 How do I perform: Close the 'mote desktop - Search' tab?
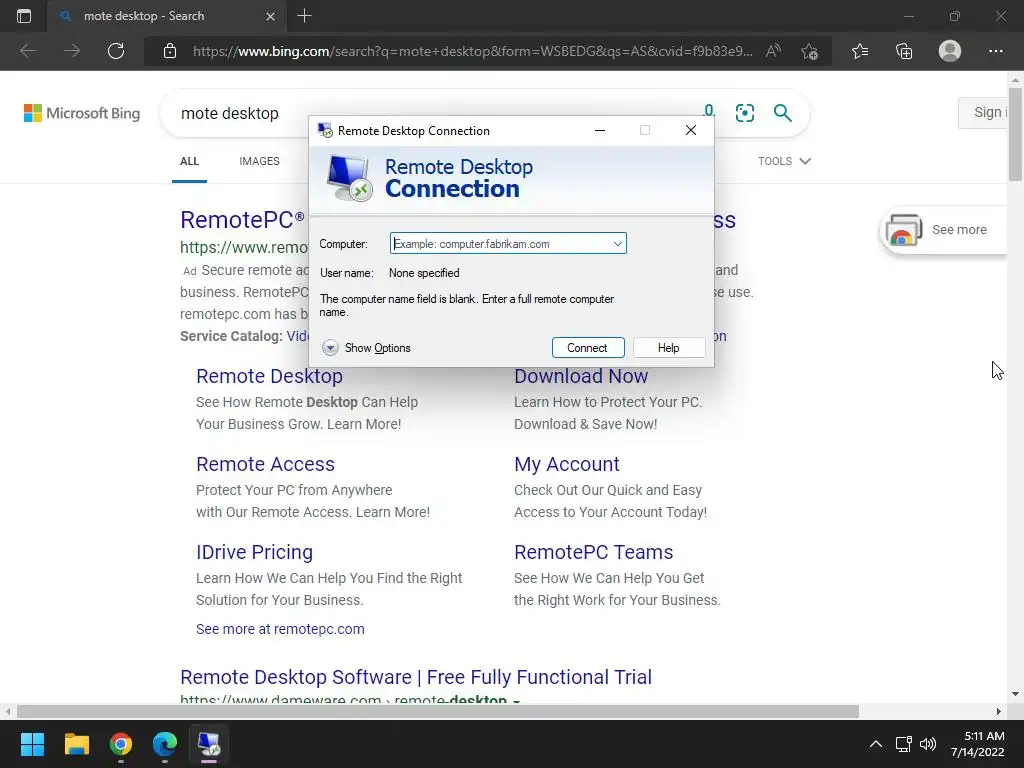(x=270, y=16)
